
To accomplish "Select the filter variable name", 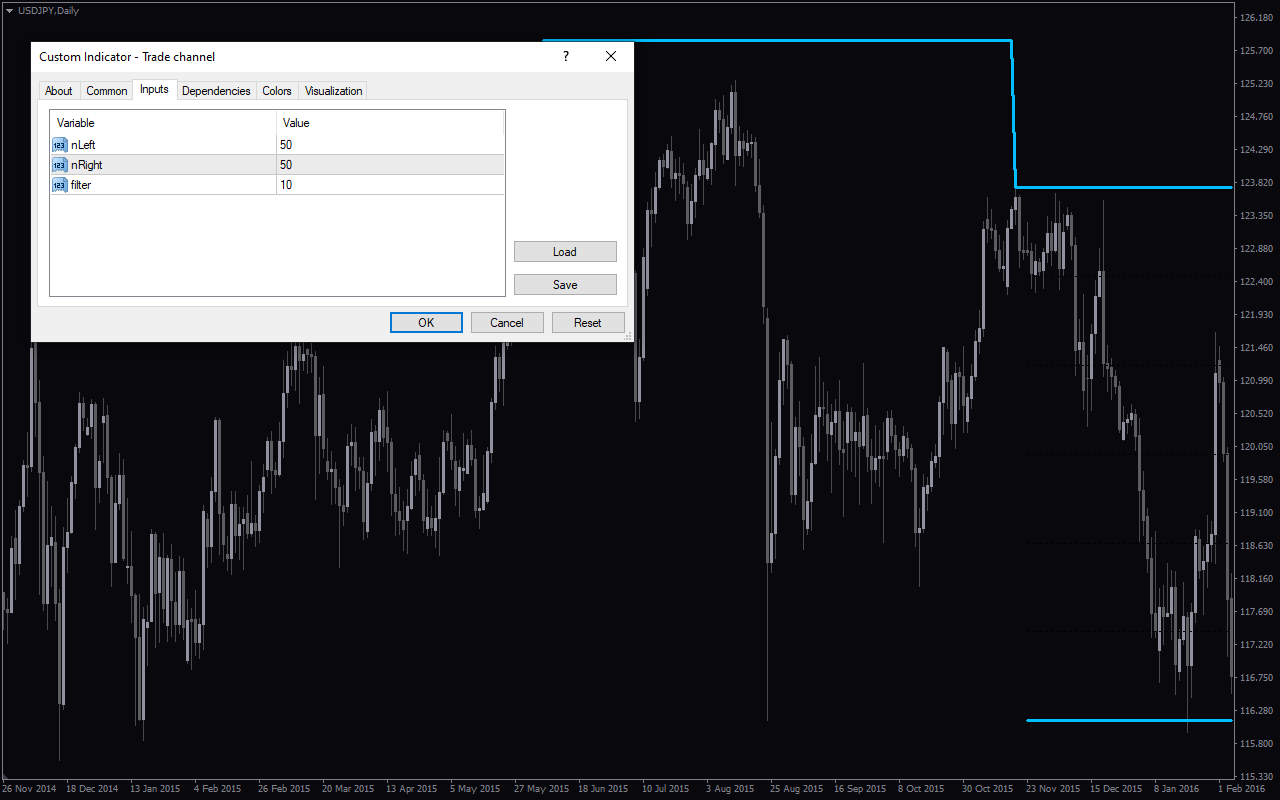I will (81, 185).
